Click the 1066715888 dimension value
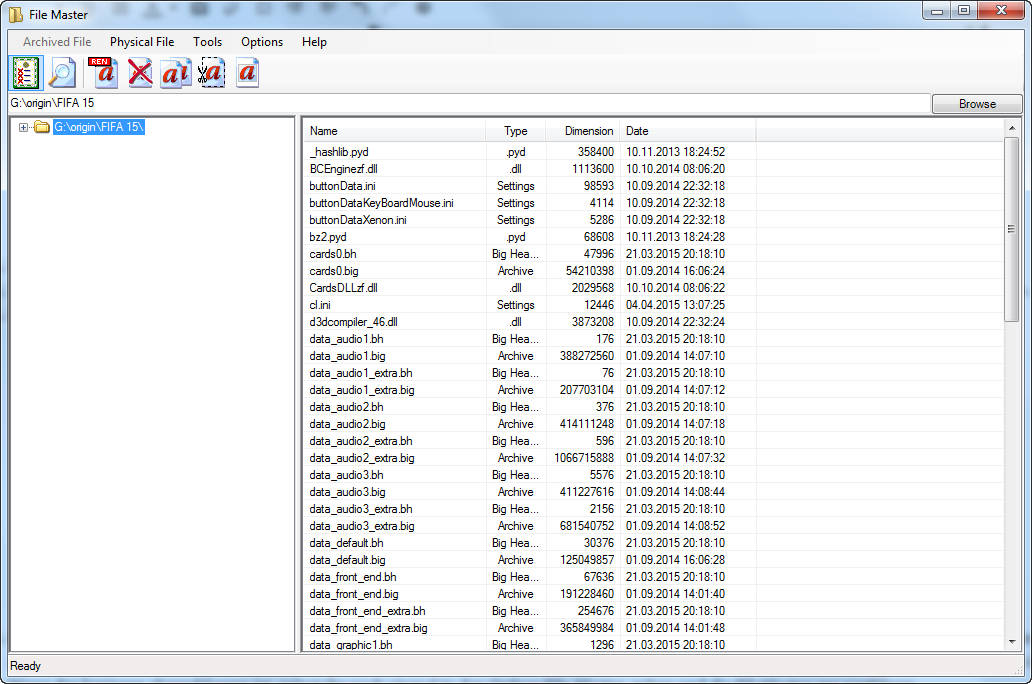The image size is (1032, 684). (x=584, y=458)
